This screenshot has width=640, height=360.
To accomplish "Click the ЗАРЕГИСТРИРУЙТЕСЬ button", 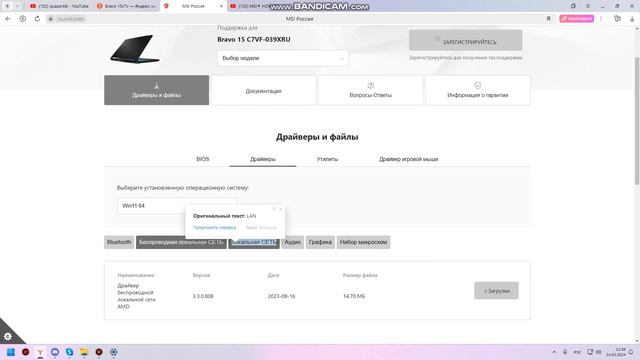I will click(465, 40).
